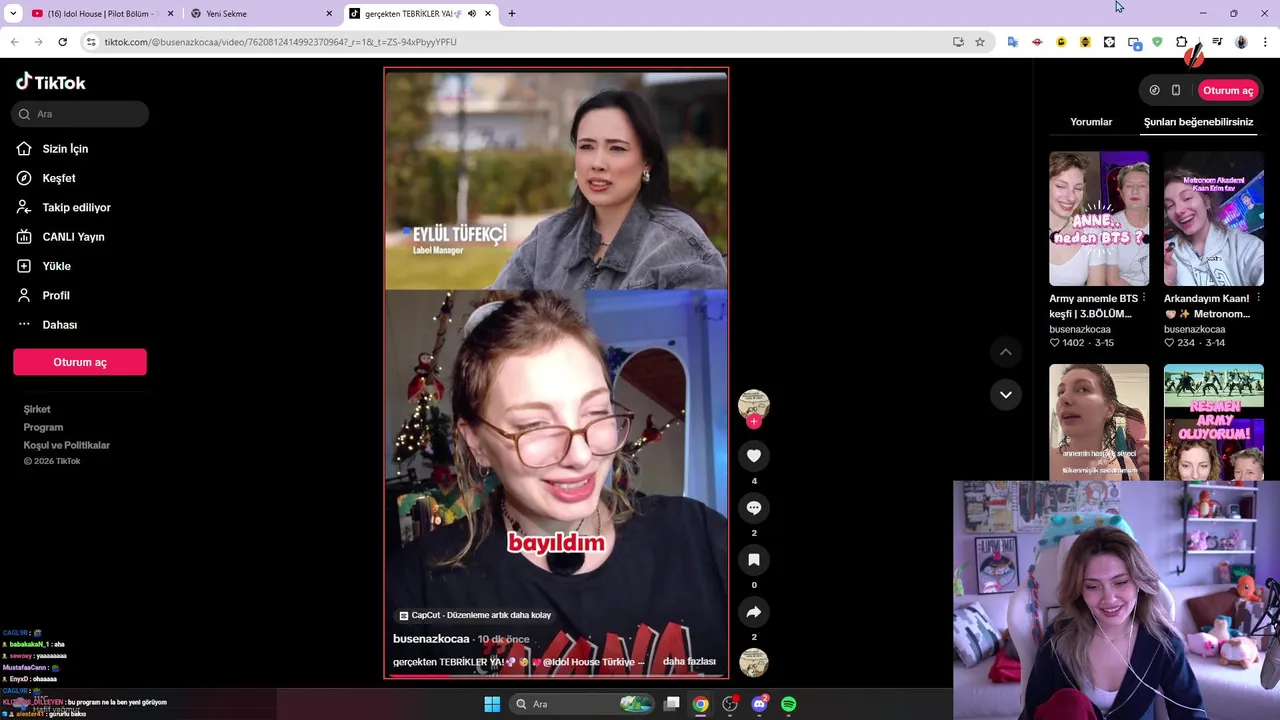
Task: Open the tab search dropdown arrow
Action: click(13, 13)
